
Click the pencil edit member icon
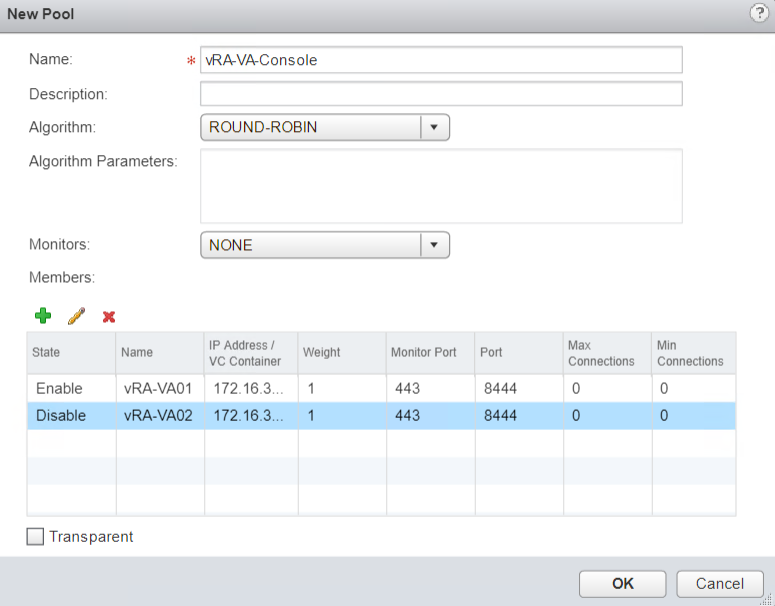click(x=76, y=316)
